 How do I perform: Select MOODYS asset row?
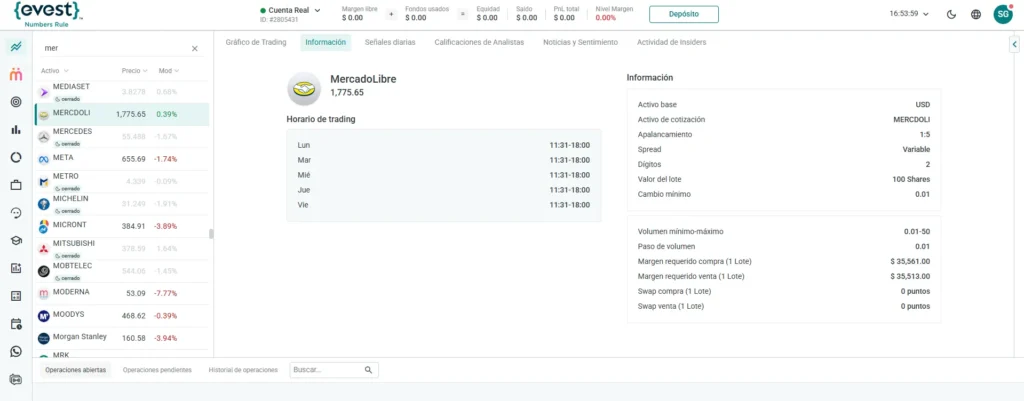(x=122, y=316)
